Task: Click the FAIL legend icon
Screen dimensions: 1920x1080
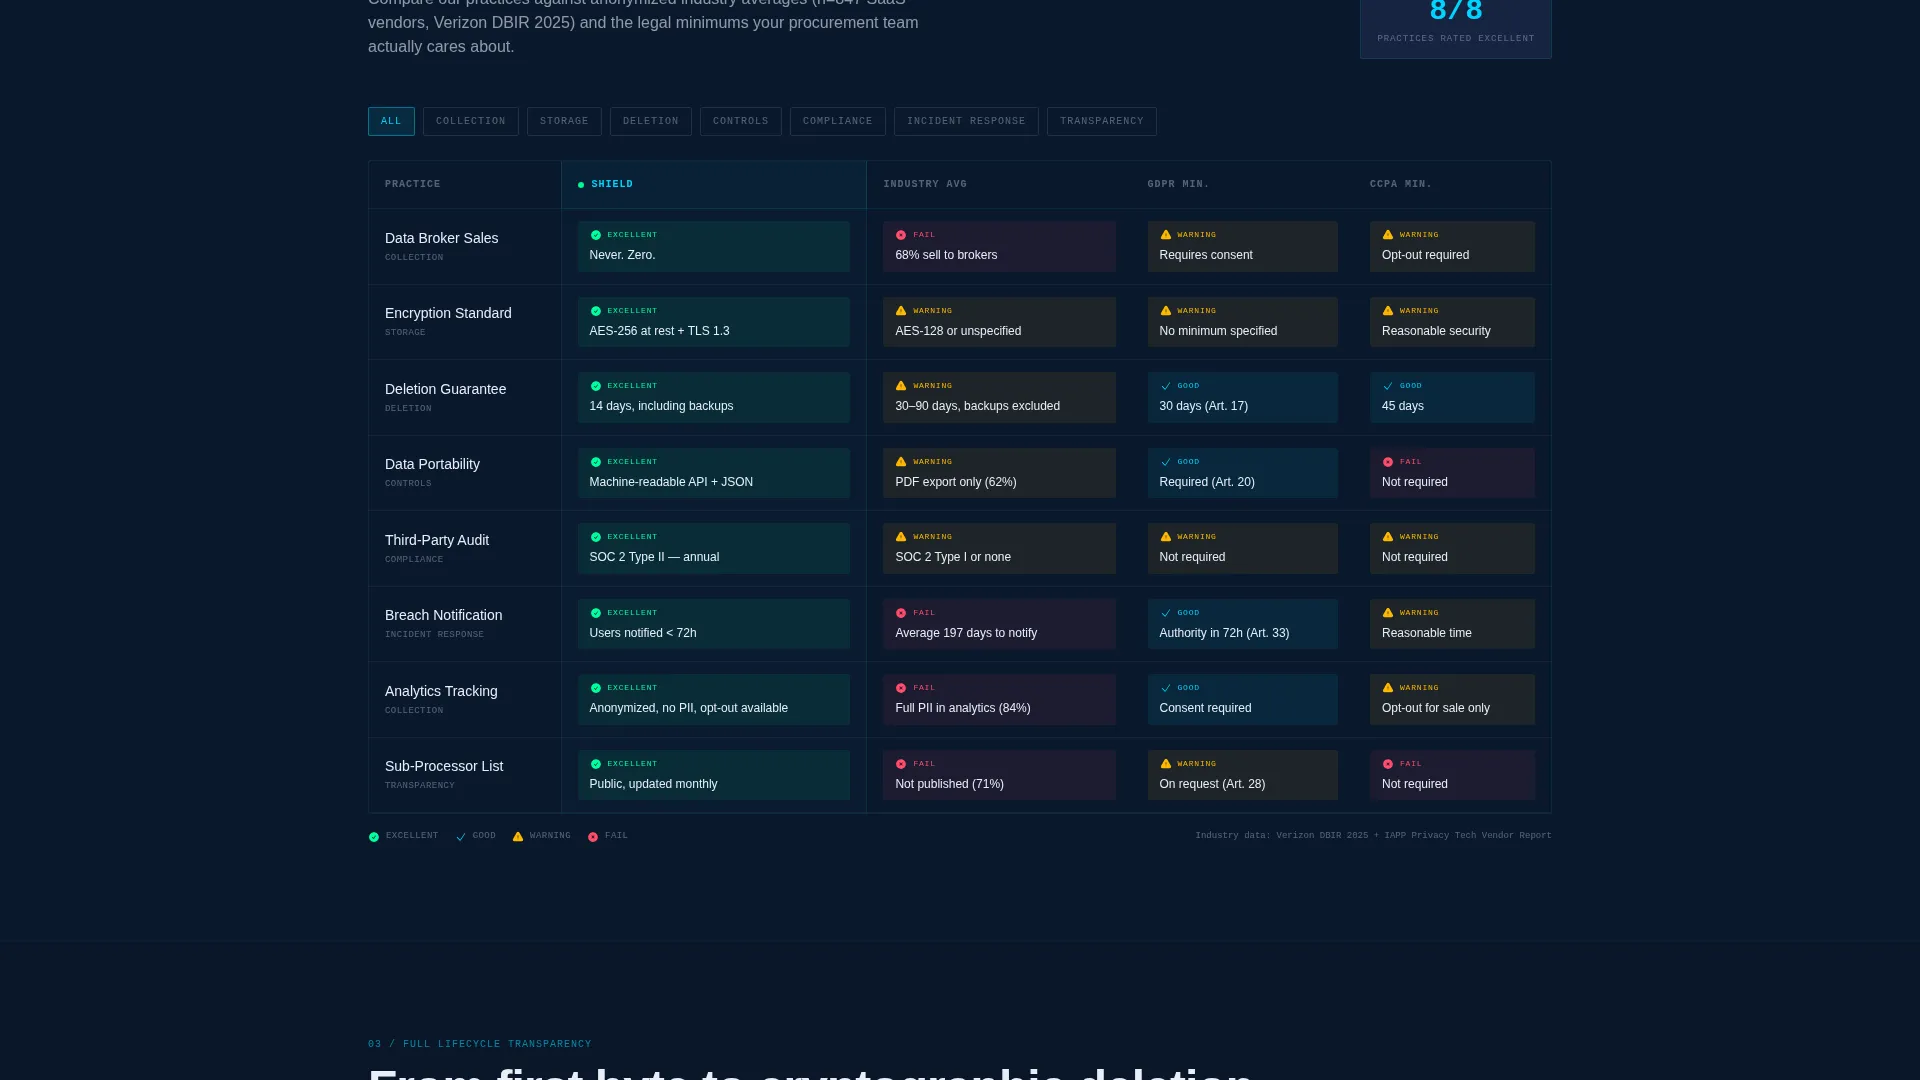Action: coord(593,837)
